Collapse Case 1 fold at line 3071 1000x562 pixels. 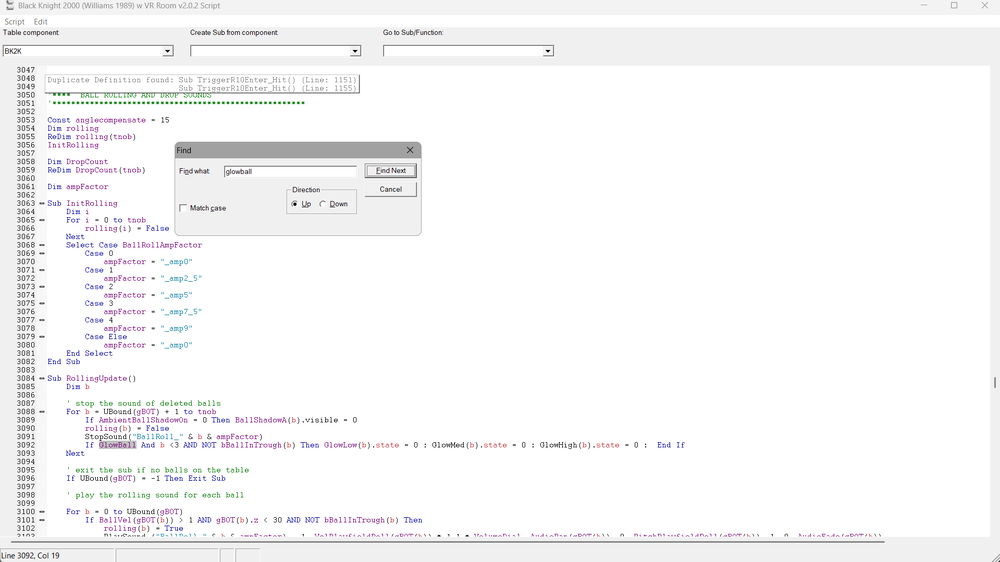click(42, 270)
